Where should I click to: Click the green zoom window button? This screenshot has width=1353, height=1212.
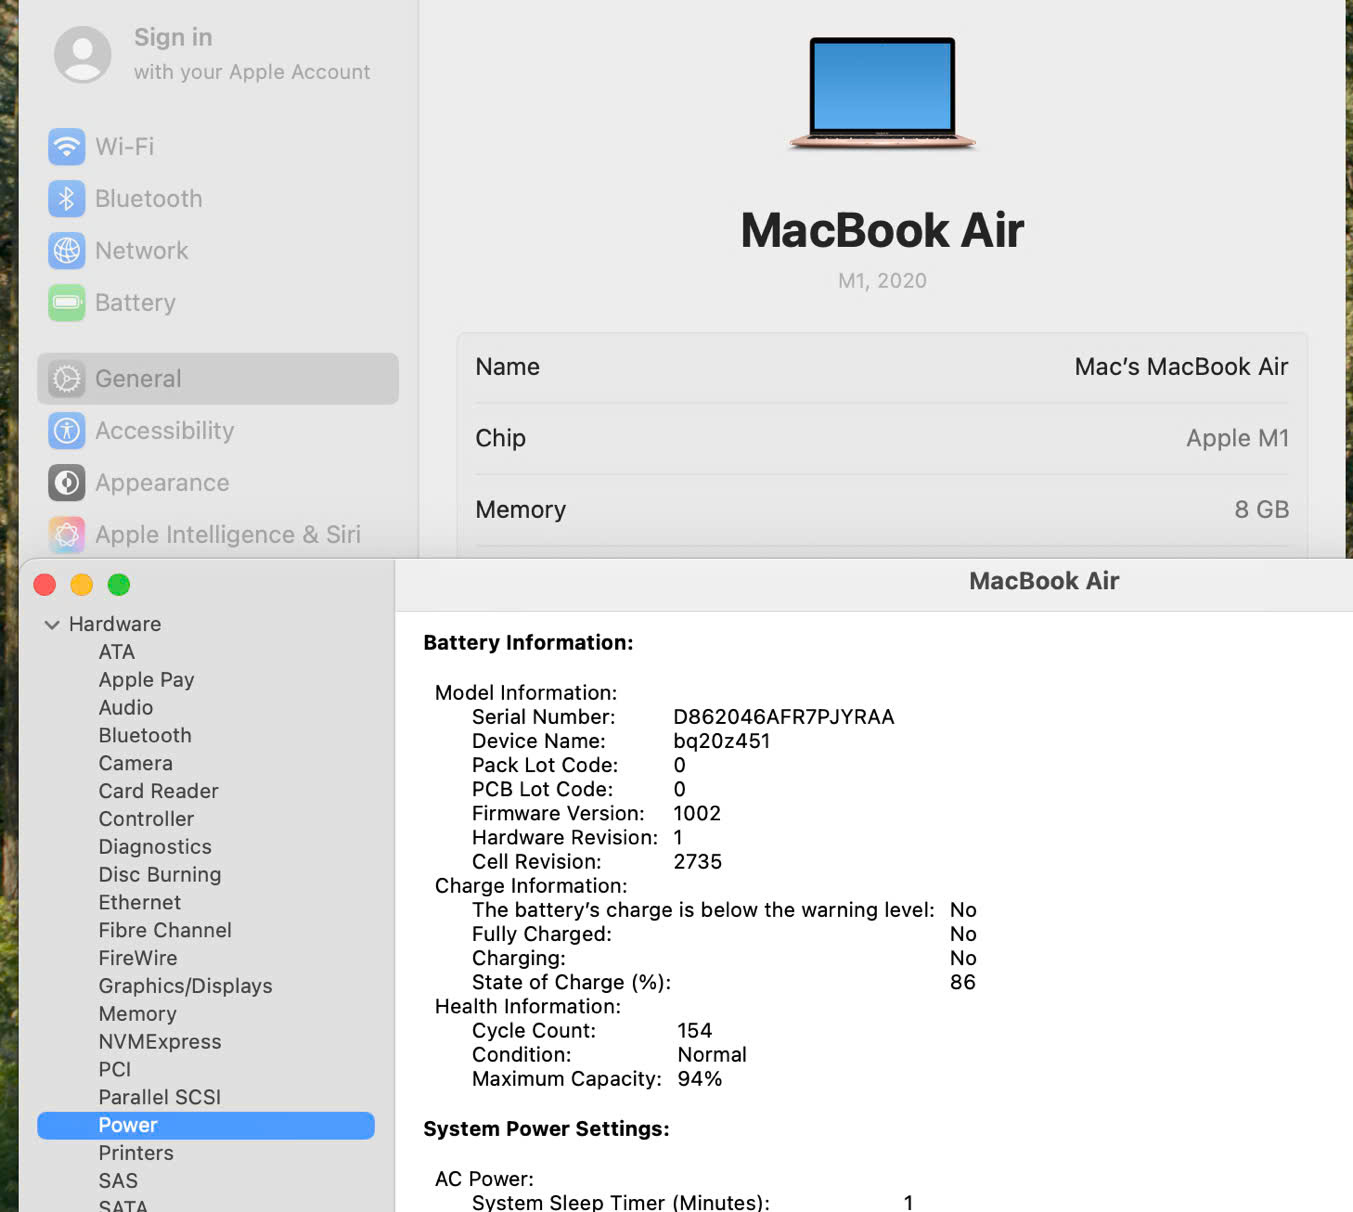119,585
